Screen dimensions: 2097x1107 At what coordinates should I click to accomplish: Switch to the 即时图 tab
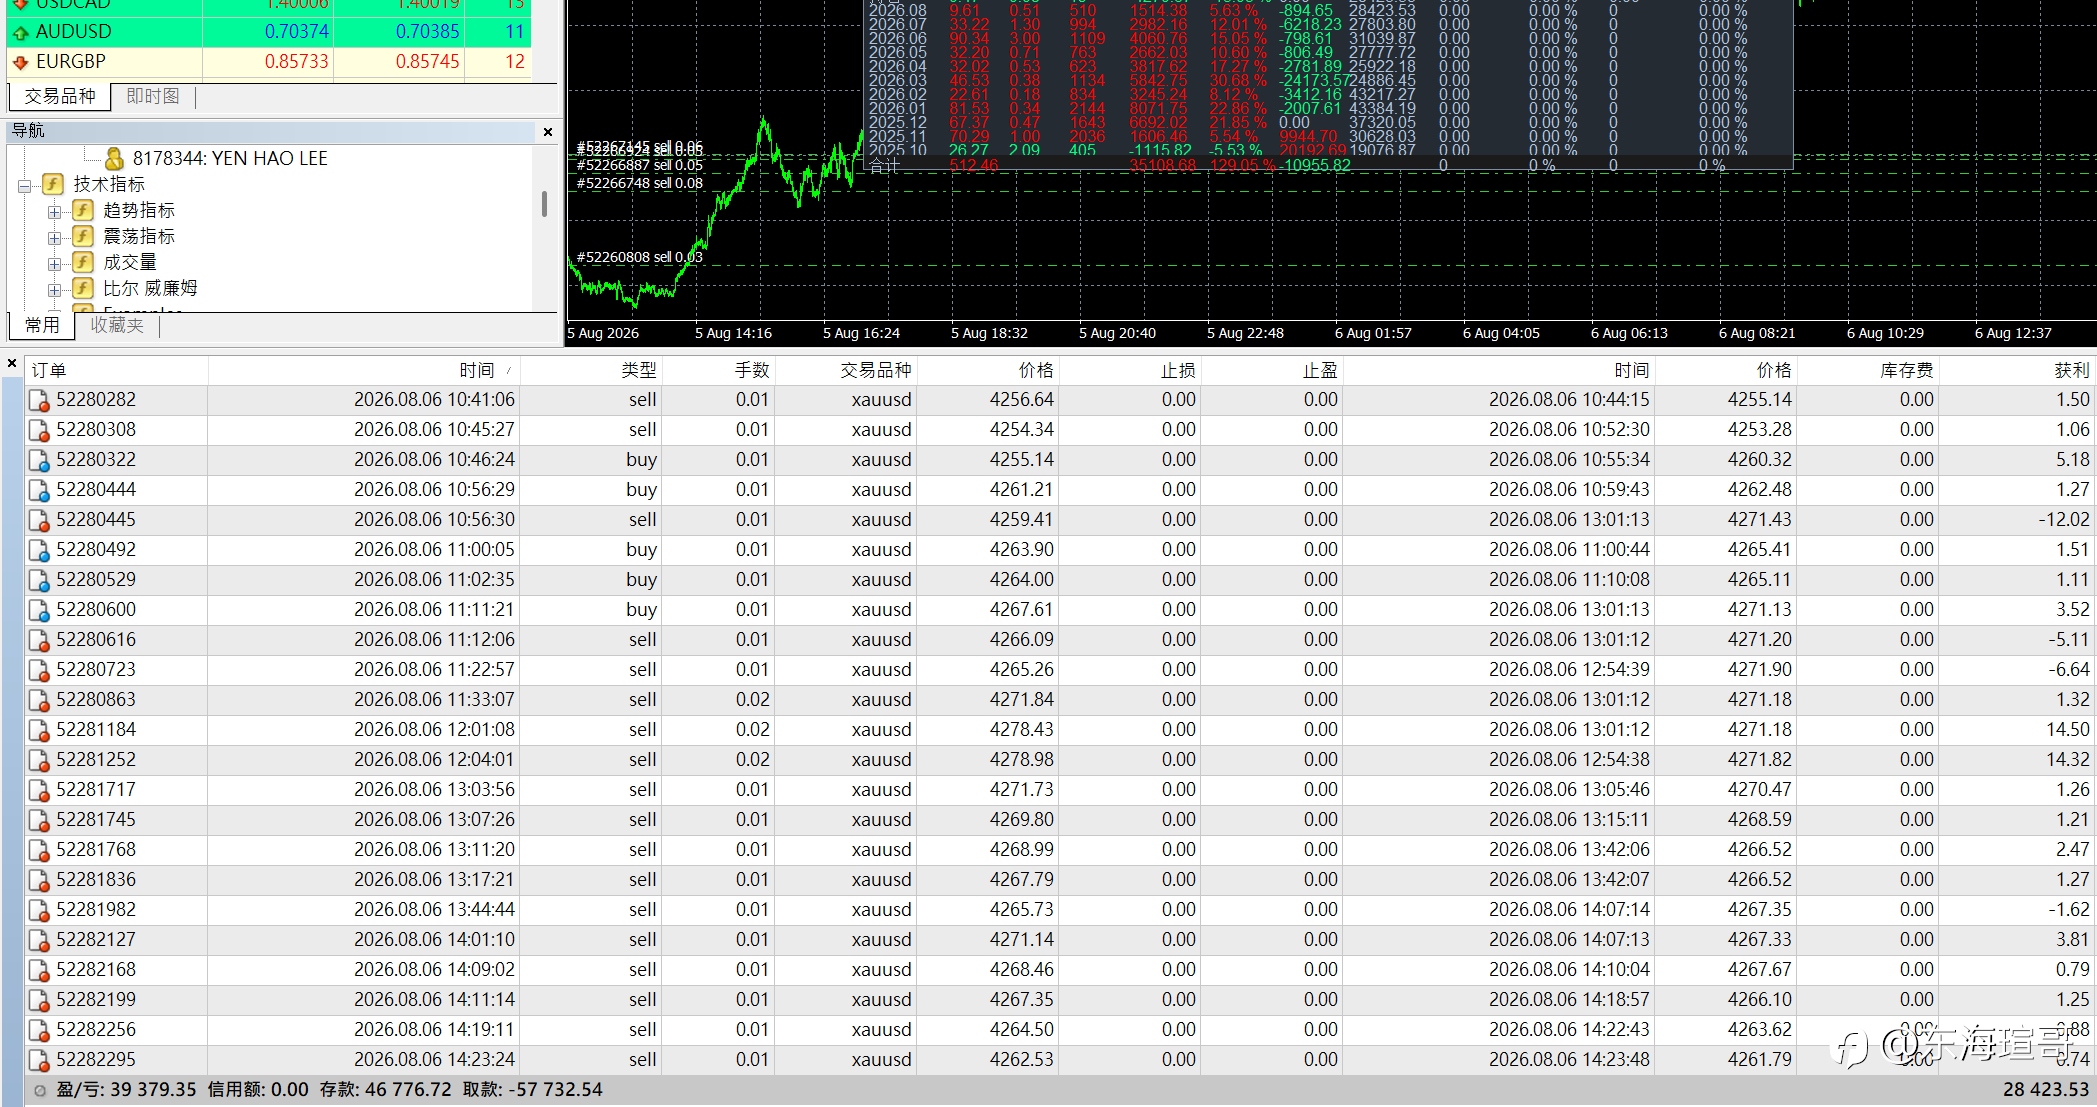[153, 96]
